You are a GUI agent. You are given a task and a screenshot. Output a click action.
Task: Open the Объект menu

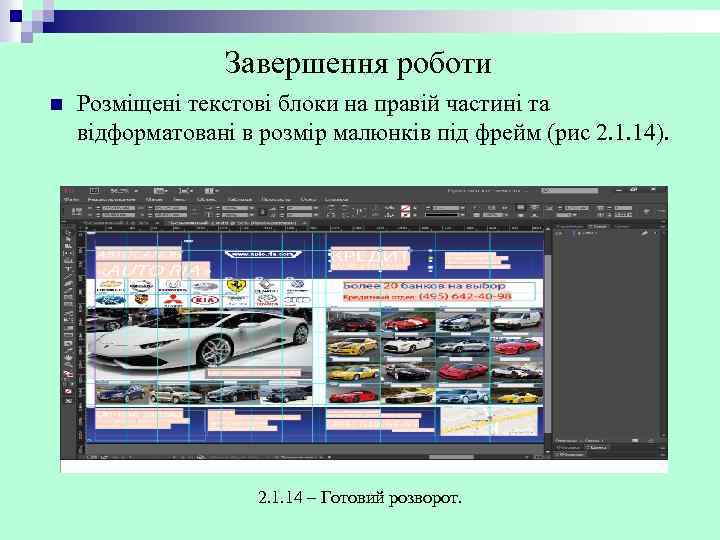coord(206,200)
